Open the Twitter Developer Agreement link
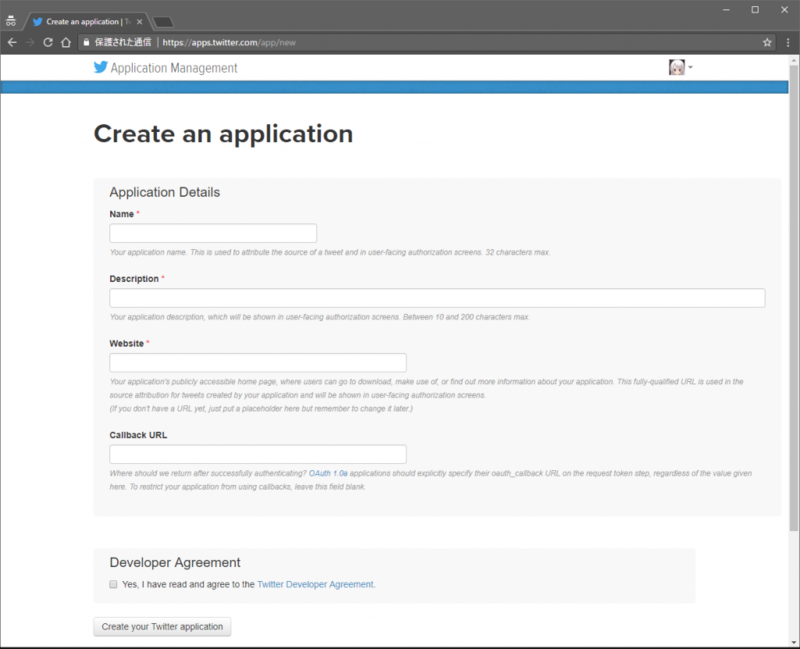Viewport: 800px width, 649px height. 315,584
